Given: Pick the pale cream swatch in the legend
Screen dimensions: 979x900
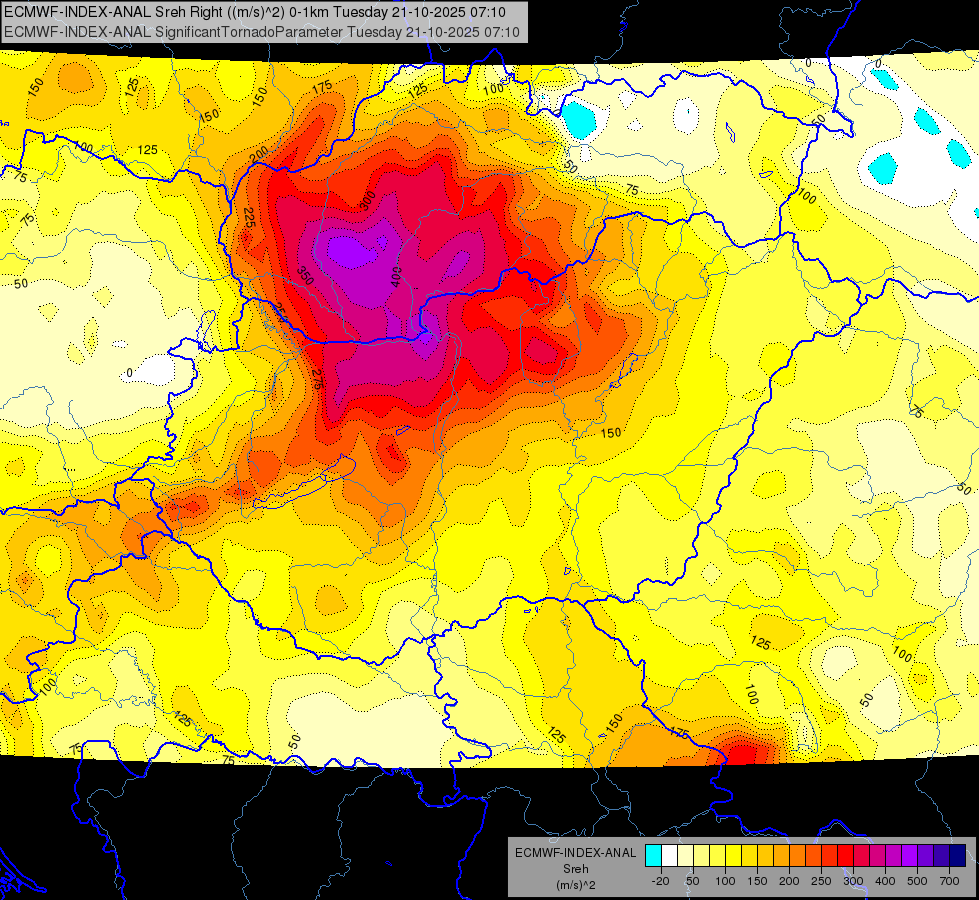Looking at the screenshot, I should pos(686,855).
